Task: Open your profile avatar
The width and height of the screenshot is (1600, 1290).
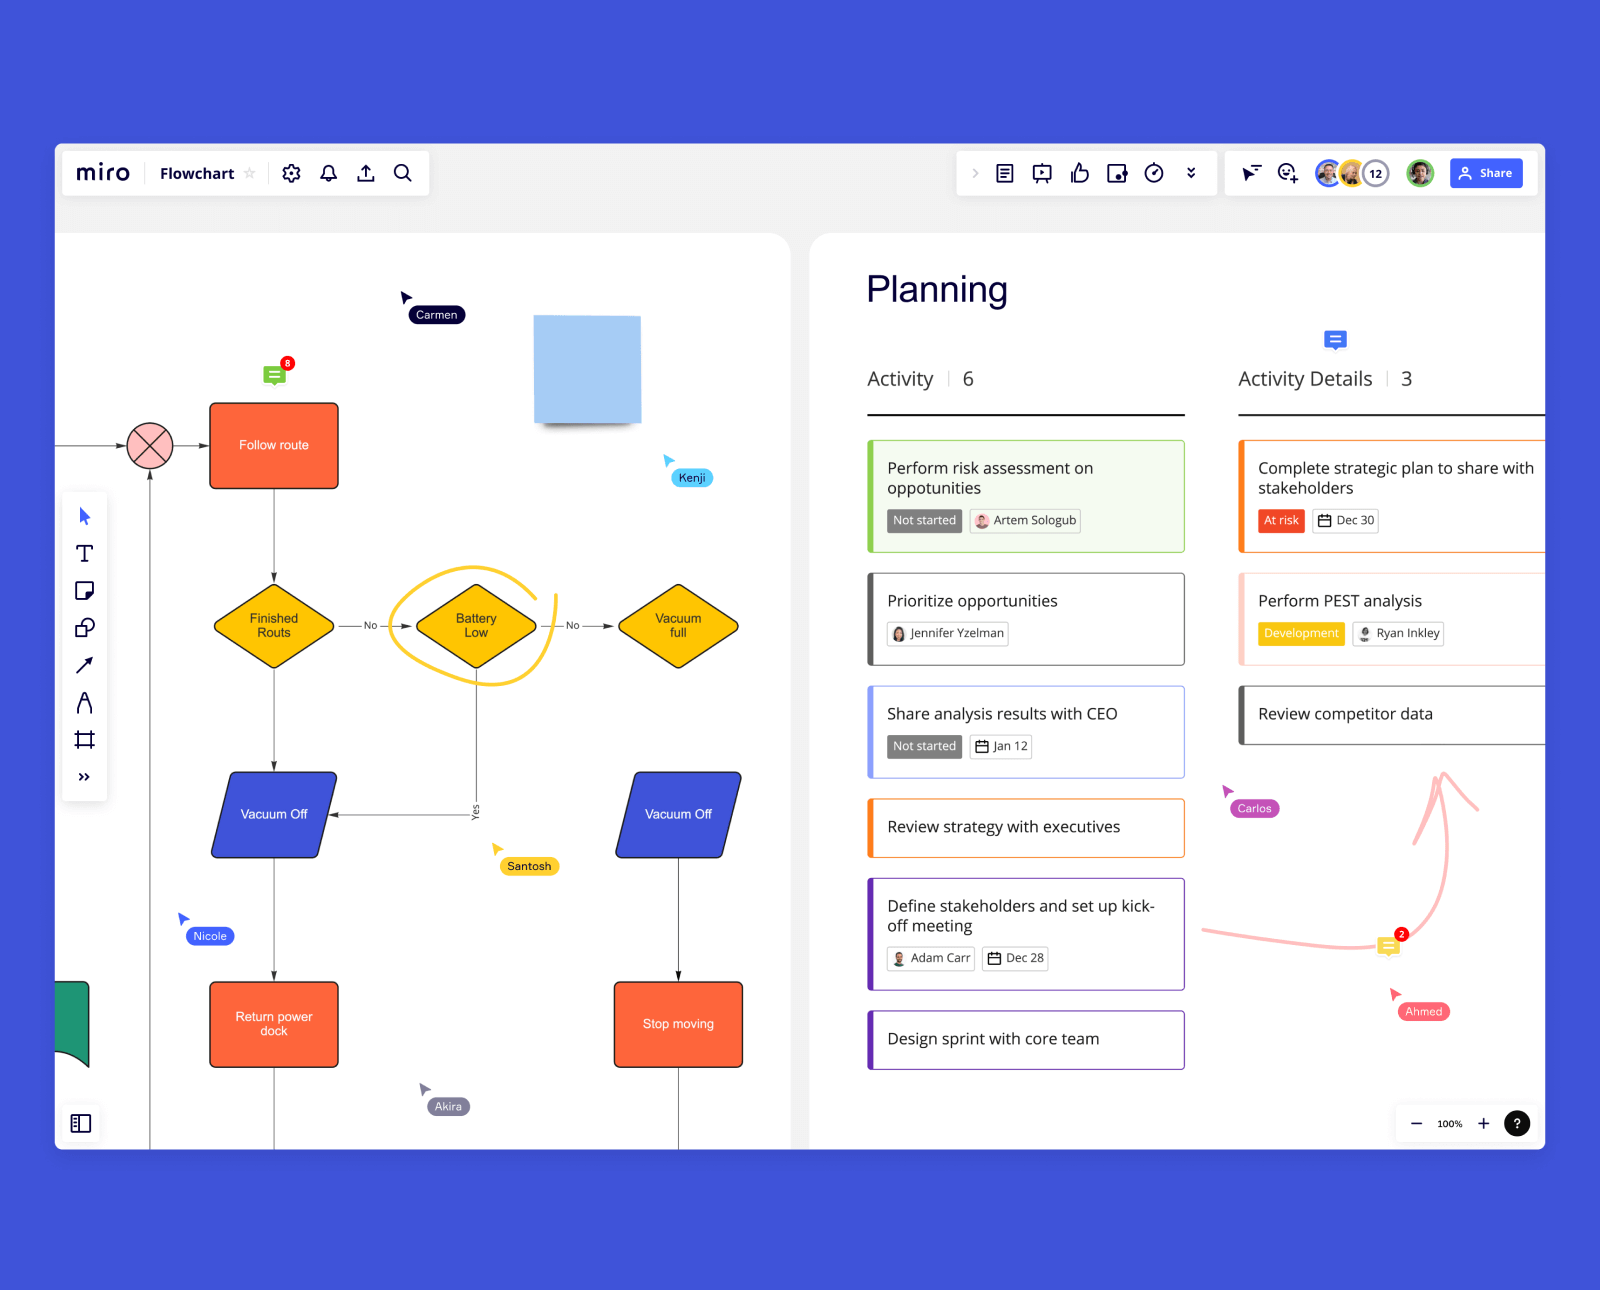Action: (x=1420, y=173)
